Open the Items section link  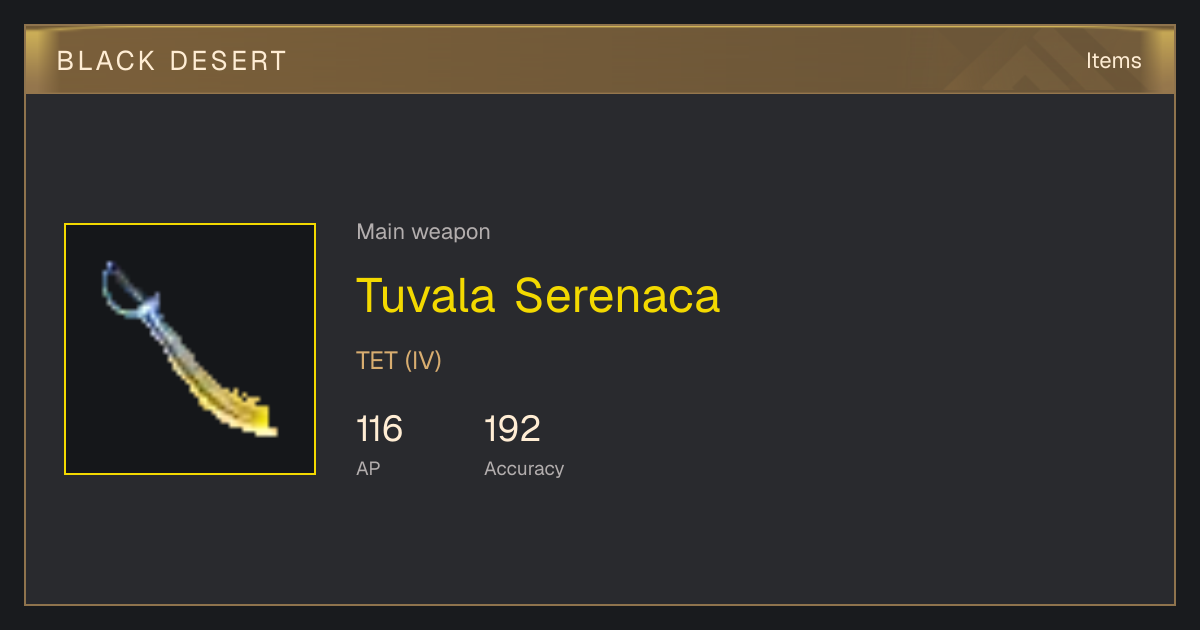click(1113, 61)
